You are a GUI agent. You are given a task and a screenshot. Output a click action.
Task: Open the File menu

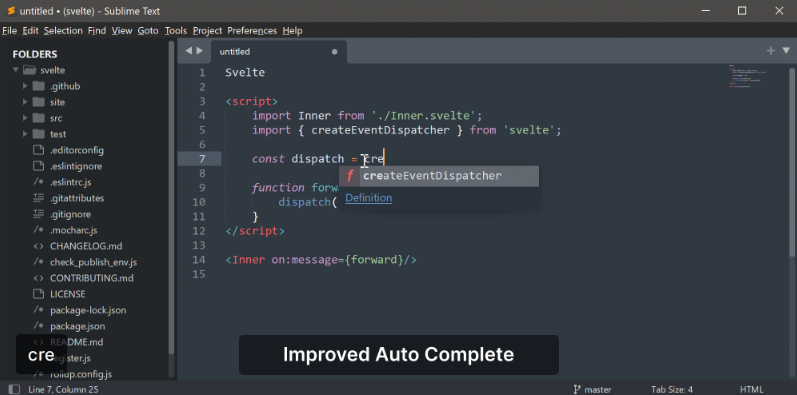point(10,31)
